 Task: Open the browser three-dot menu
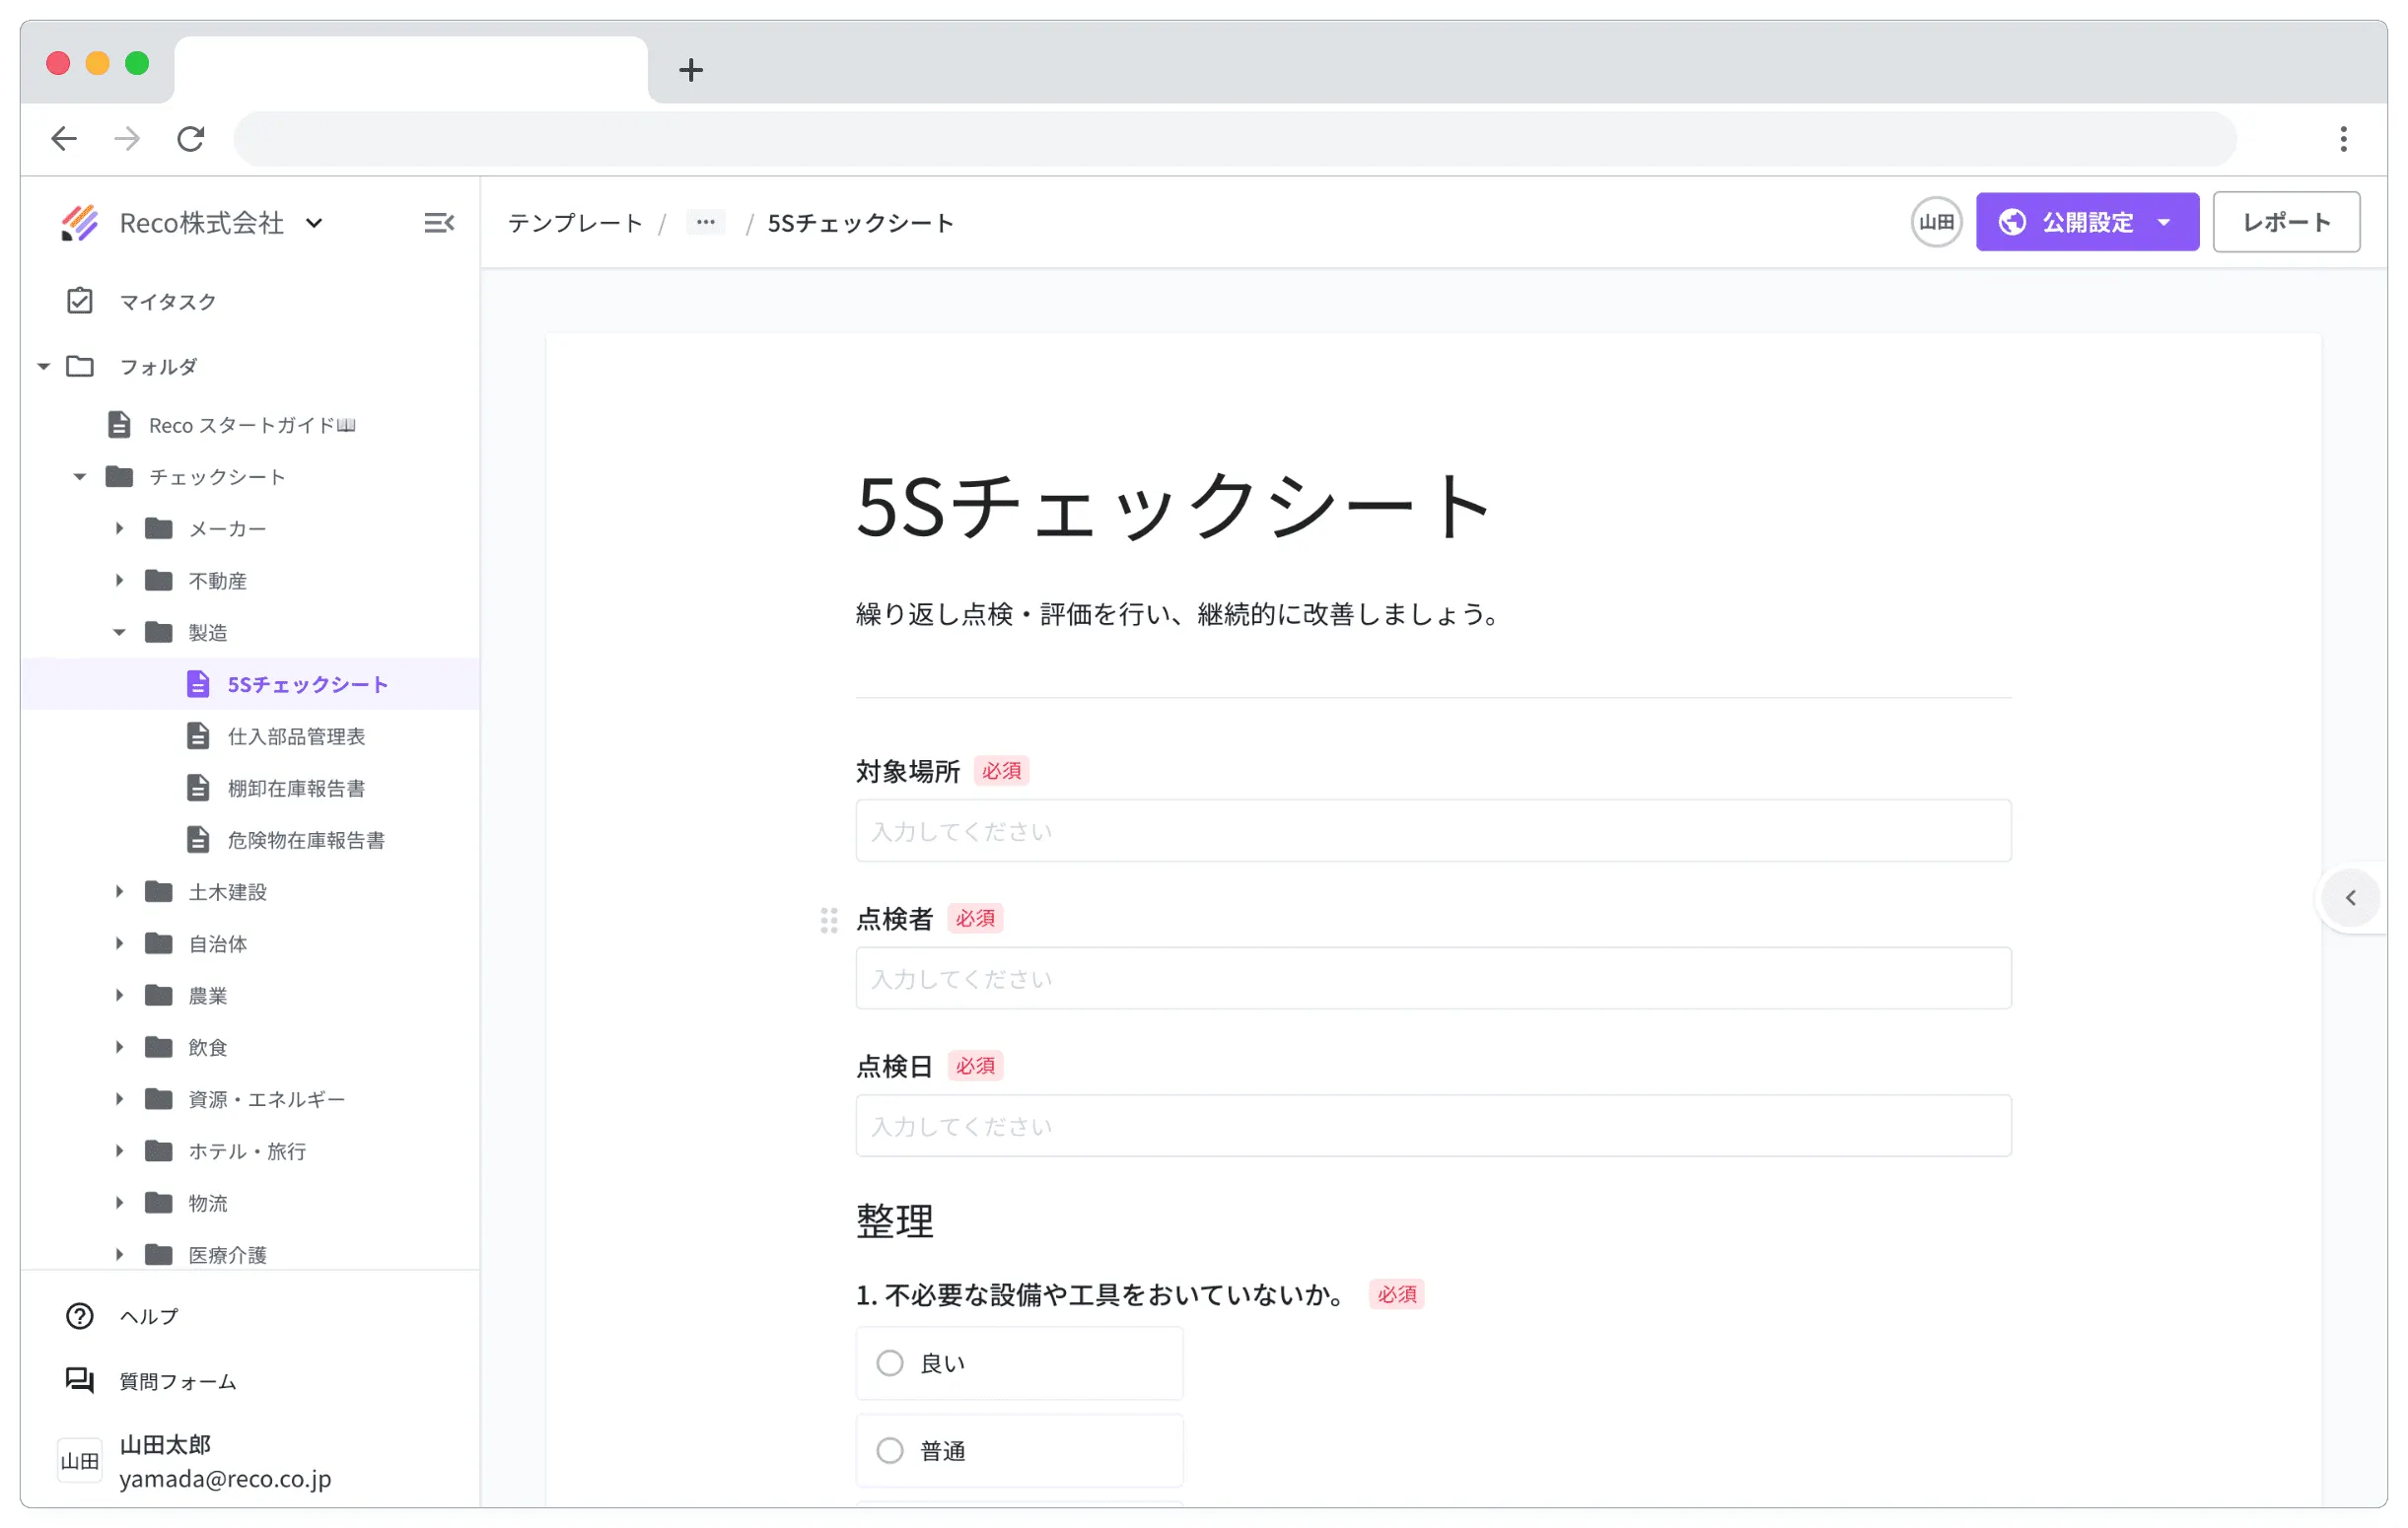coord(2343,139)
